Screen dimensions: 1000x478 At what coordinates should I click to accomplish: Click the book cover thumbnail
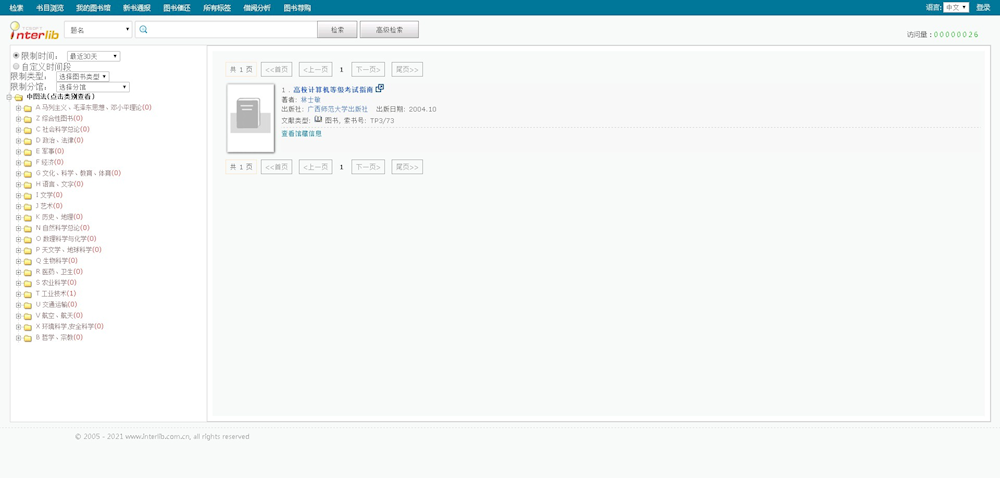250,118
